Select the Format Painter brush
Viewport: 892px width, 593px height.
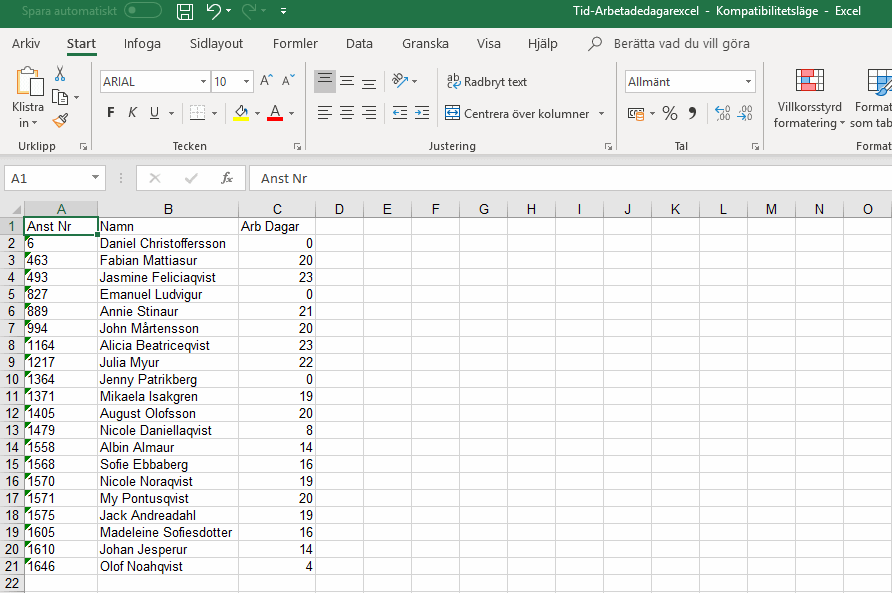pos(60,120)
